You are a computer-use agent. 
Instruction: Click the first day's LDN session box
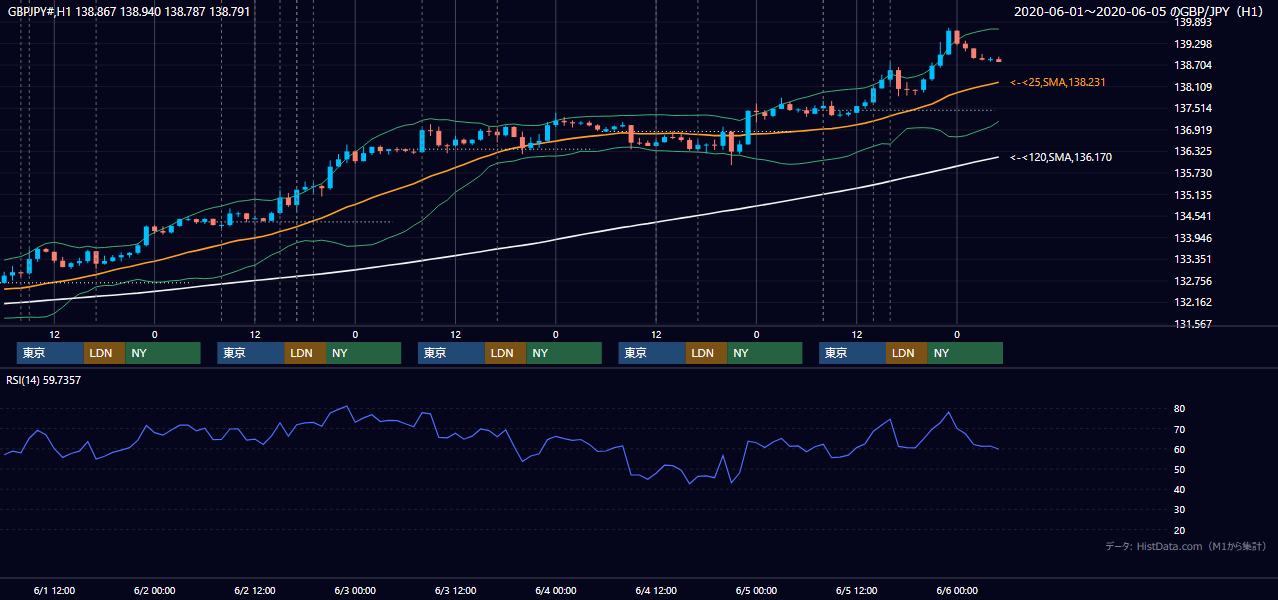pos(104,353)
